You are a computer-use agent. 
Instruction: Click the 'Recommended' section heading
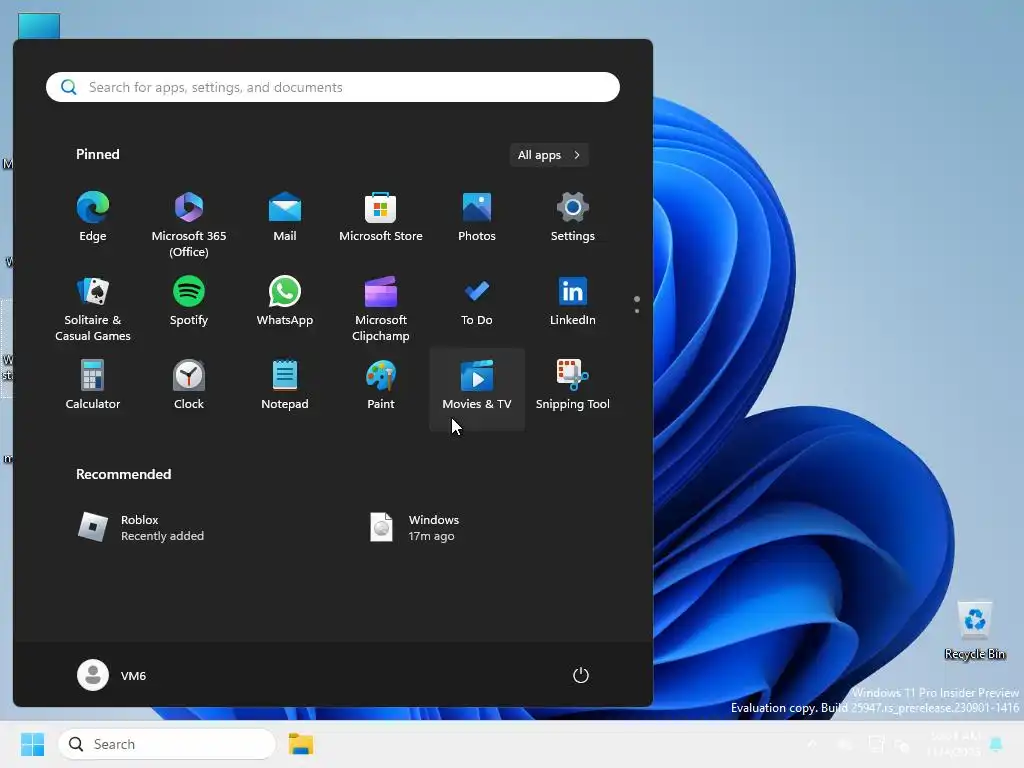123,474
